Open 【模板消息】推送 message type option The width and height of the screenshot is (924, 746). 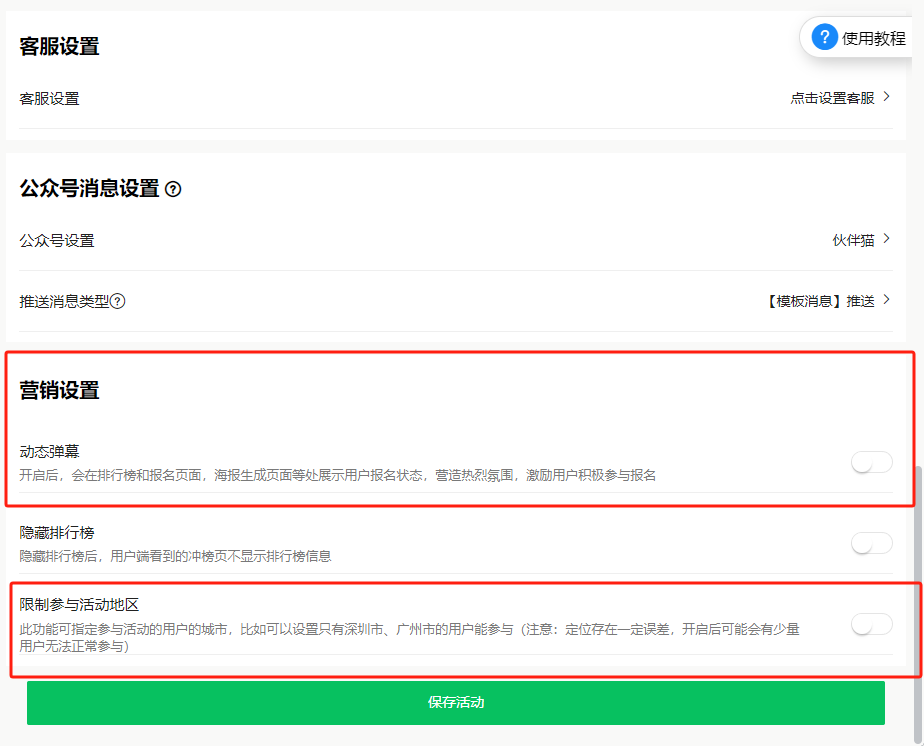[x=820, y=301]
